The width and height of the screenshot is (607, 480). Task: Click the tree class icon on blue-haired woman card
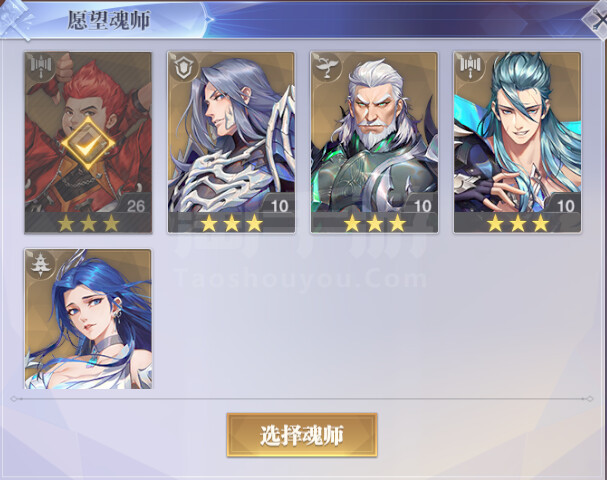tap(39, 263)
